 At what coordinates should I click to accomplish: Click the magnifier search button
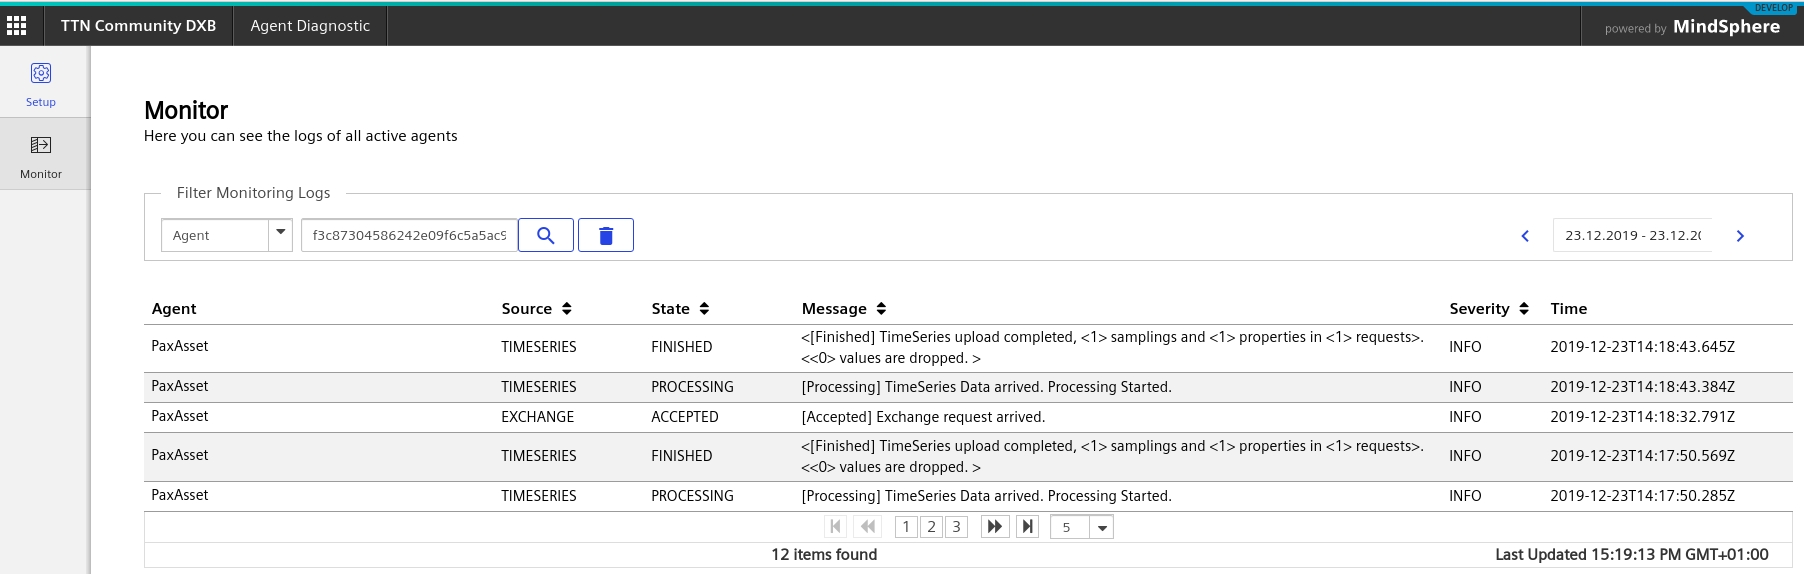pyautogui.click(x=546, y=235)
